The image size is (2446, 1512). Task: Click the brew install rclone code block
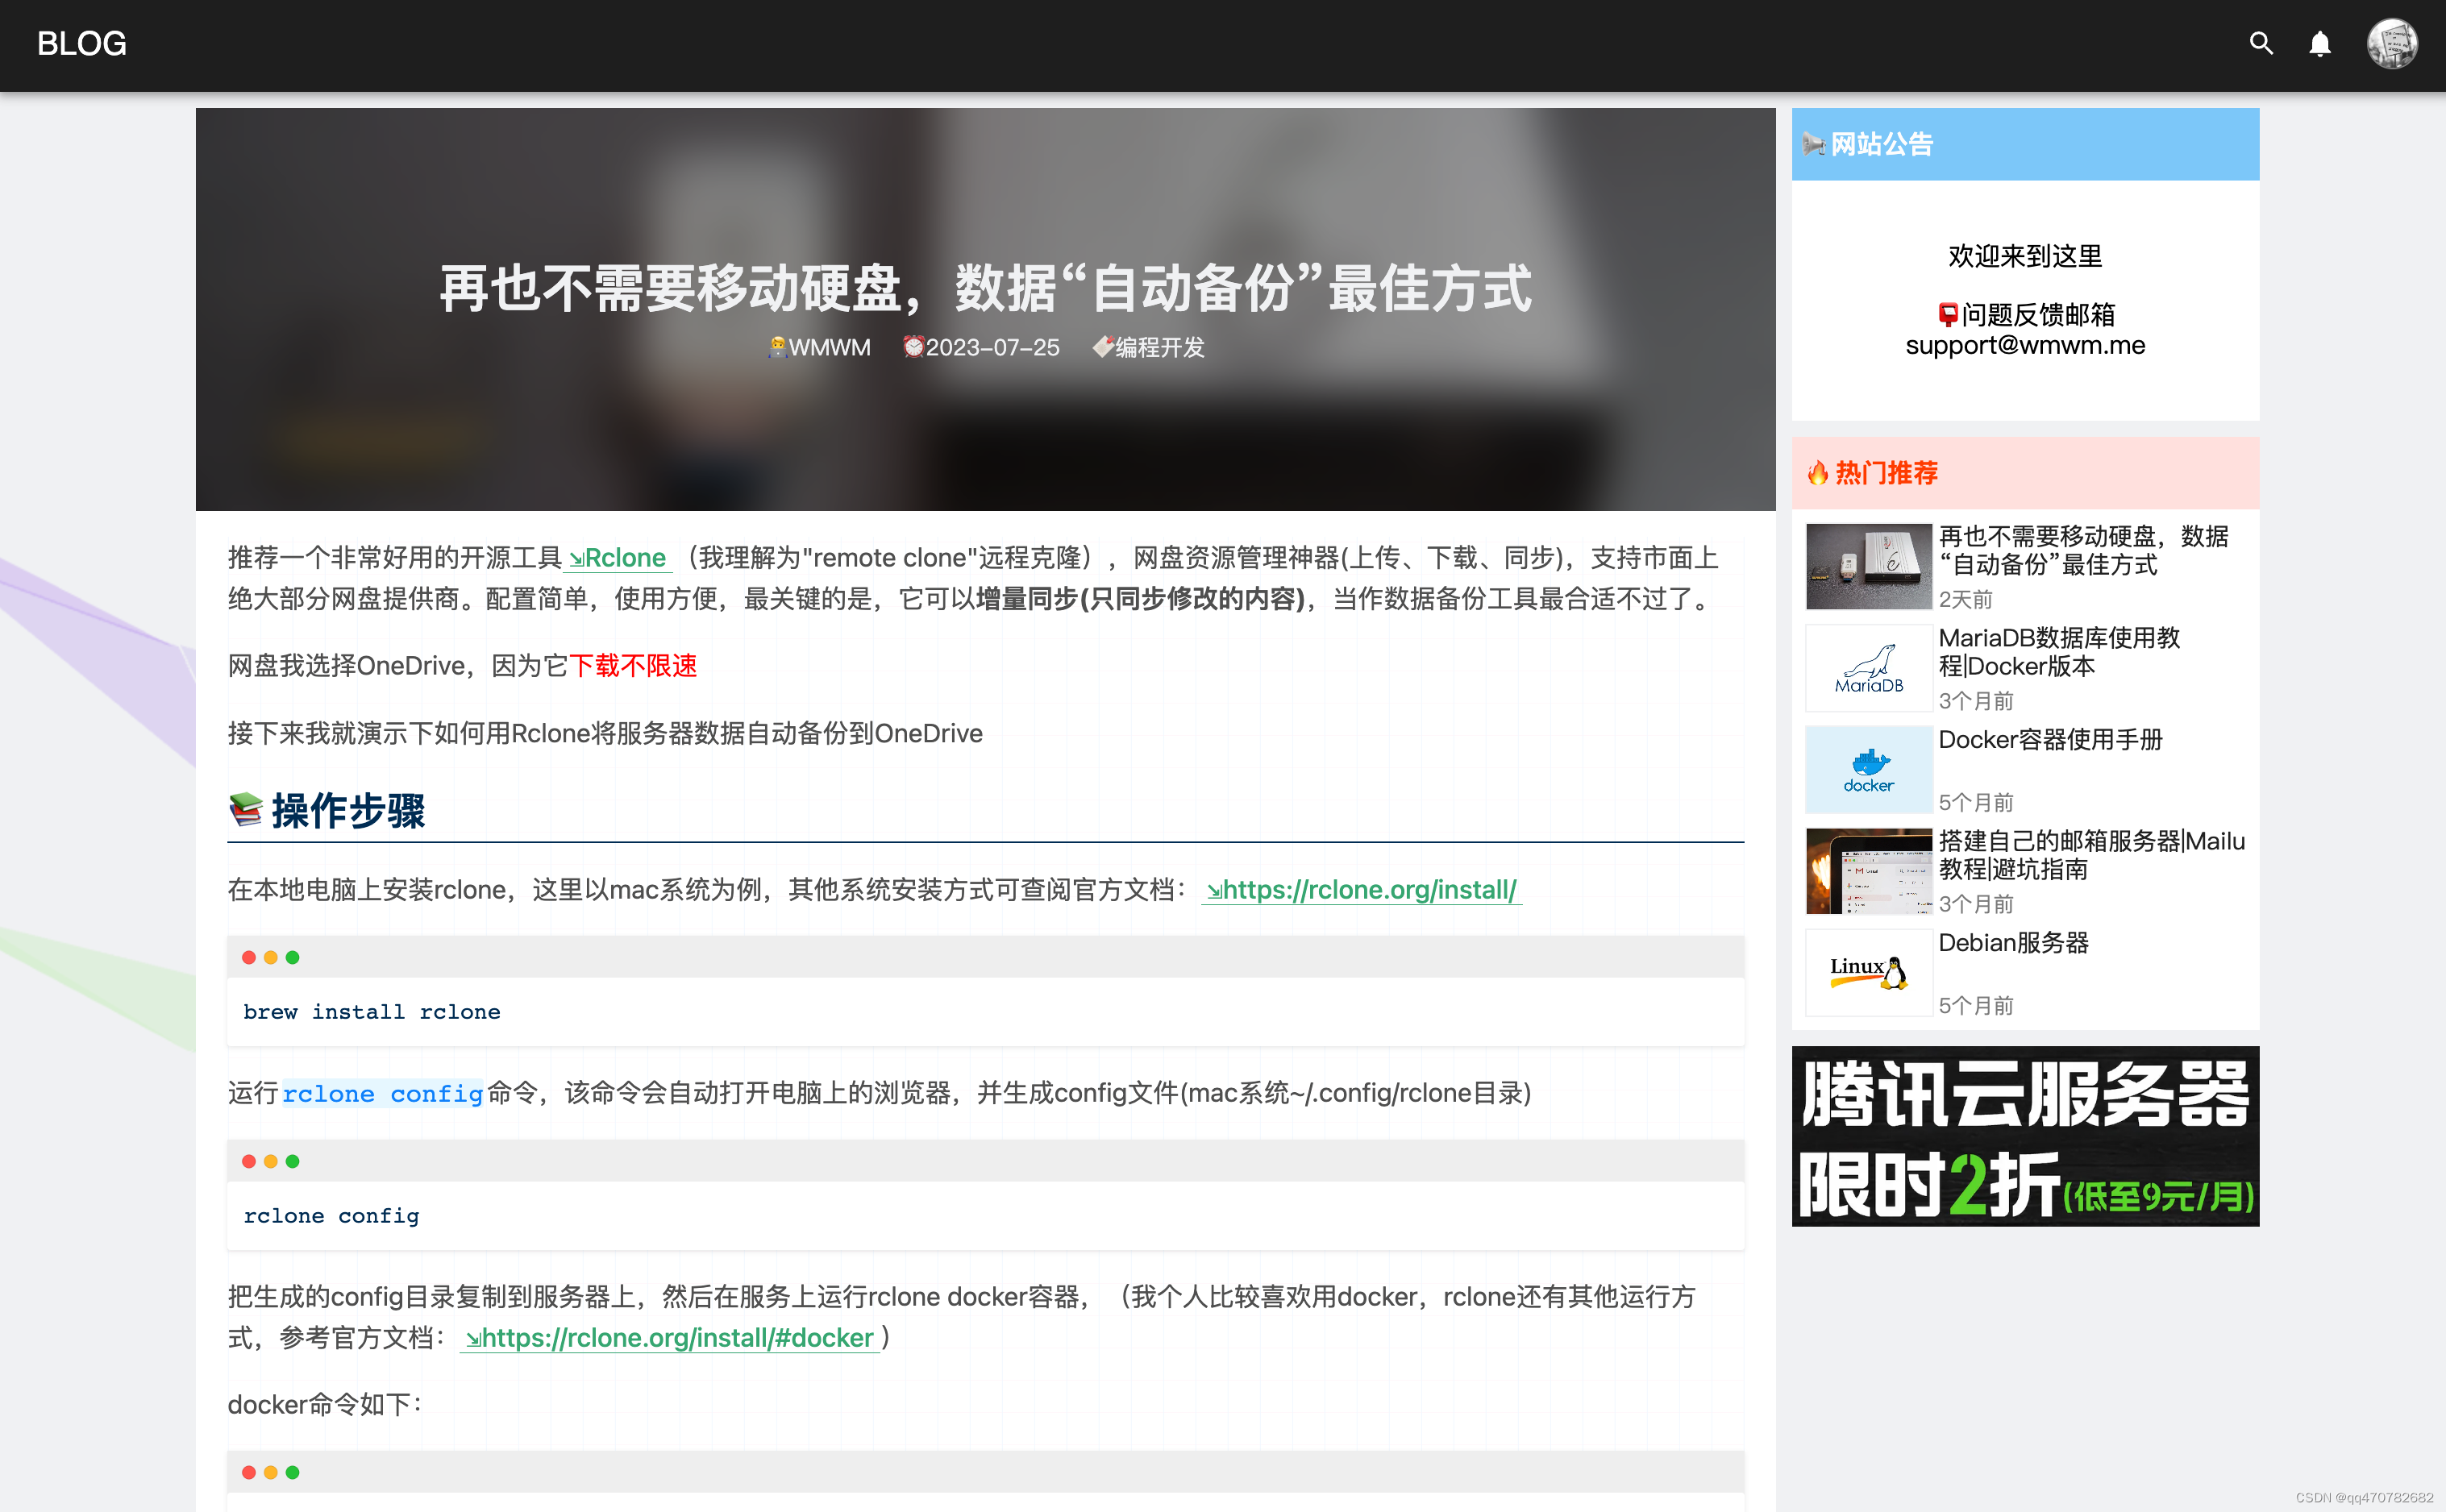[985, 1012]
